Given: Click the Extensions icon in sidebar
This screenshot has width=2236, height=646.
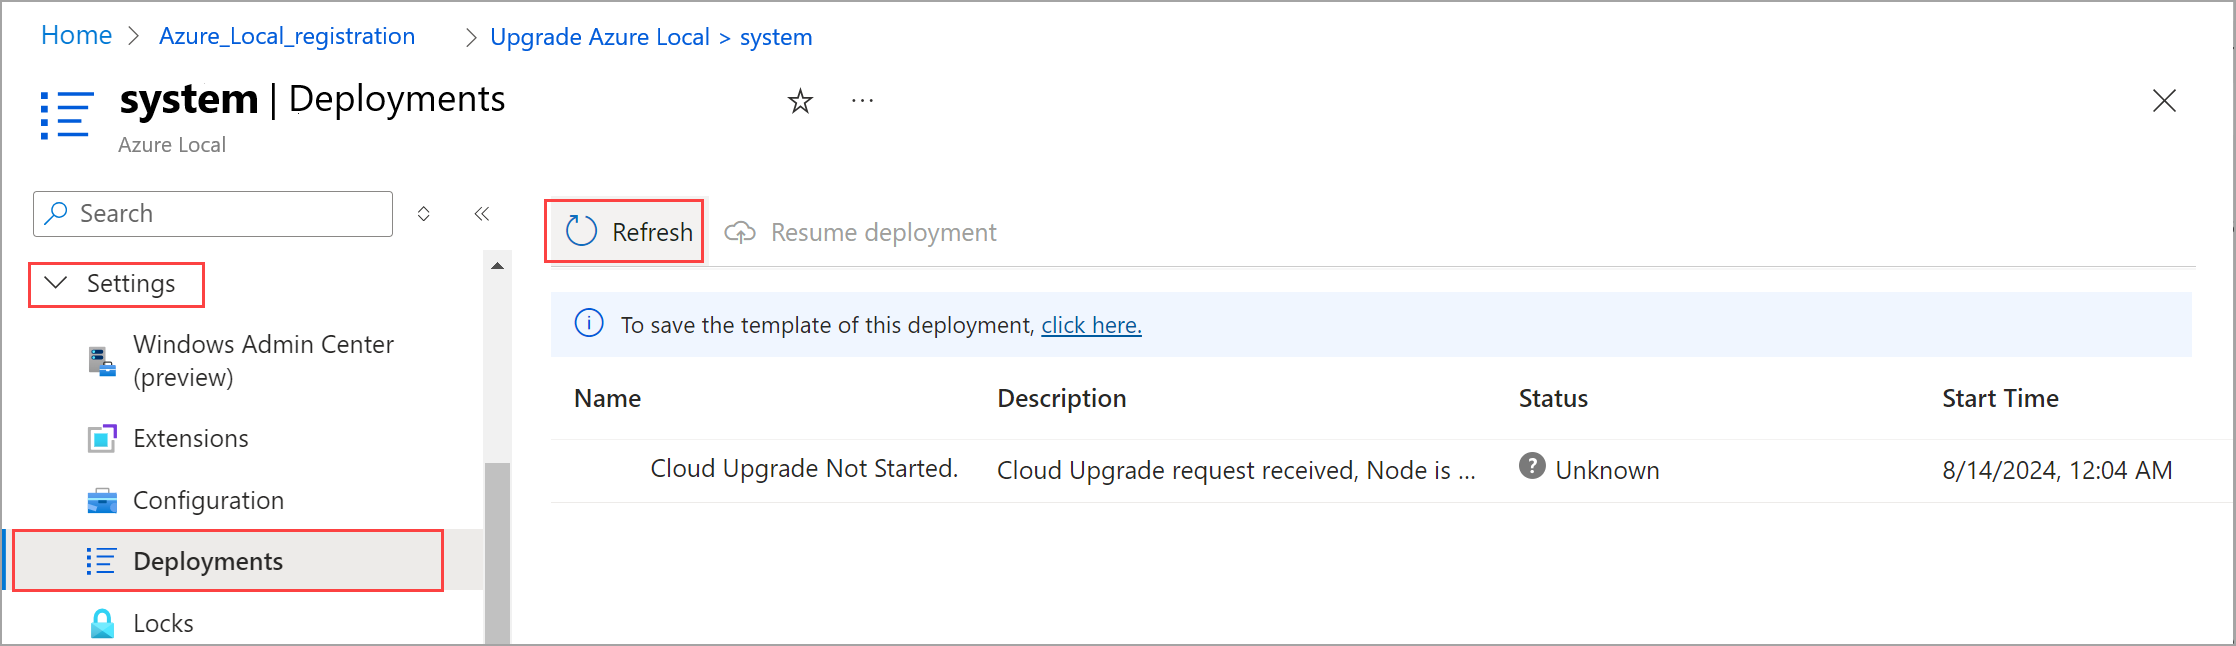Looking at the screenshot, I should (102, 438).
